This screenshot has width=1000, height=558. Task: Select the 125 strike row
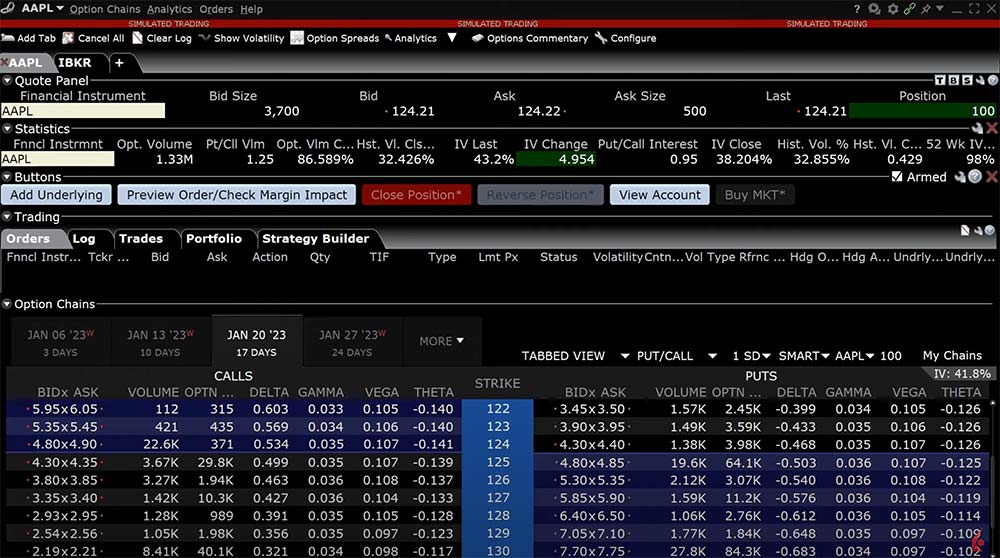pyautogui.click(x=497, y=462)
